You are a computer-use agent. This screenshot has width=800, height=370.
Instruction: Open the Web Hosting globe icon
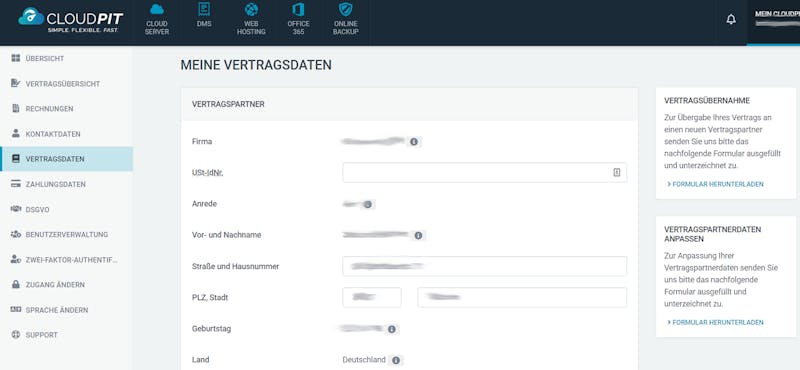[x=251, y=9]
